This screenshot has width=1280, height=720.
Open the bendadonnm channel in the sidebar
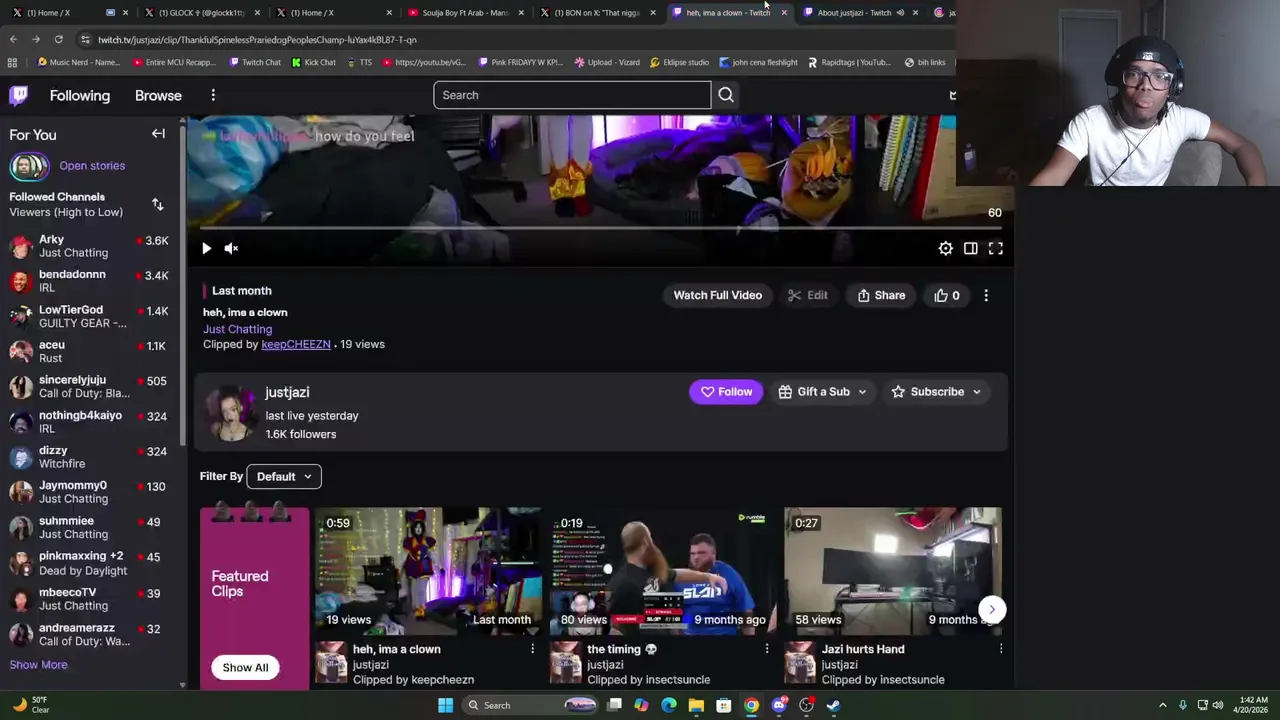click(x=90, y=281)
